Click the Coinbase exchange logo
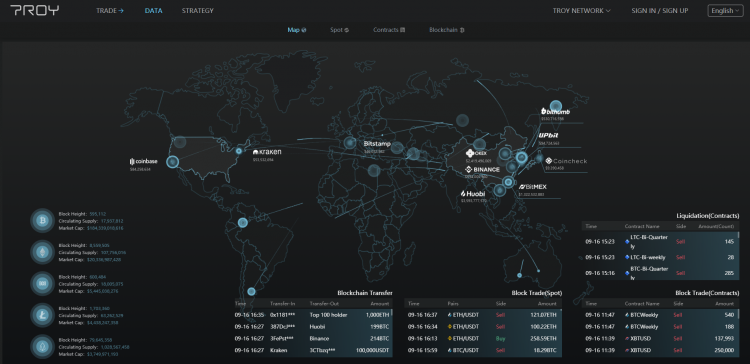The height and width of the screenshot is (364, 750). coord(143,161)
